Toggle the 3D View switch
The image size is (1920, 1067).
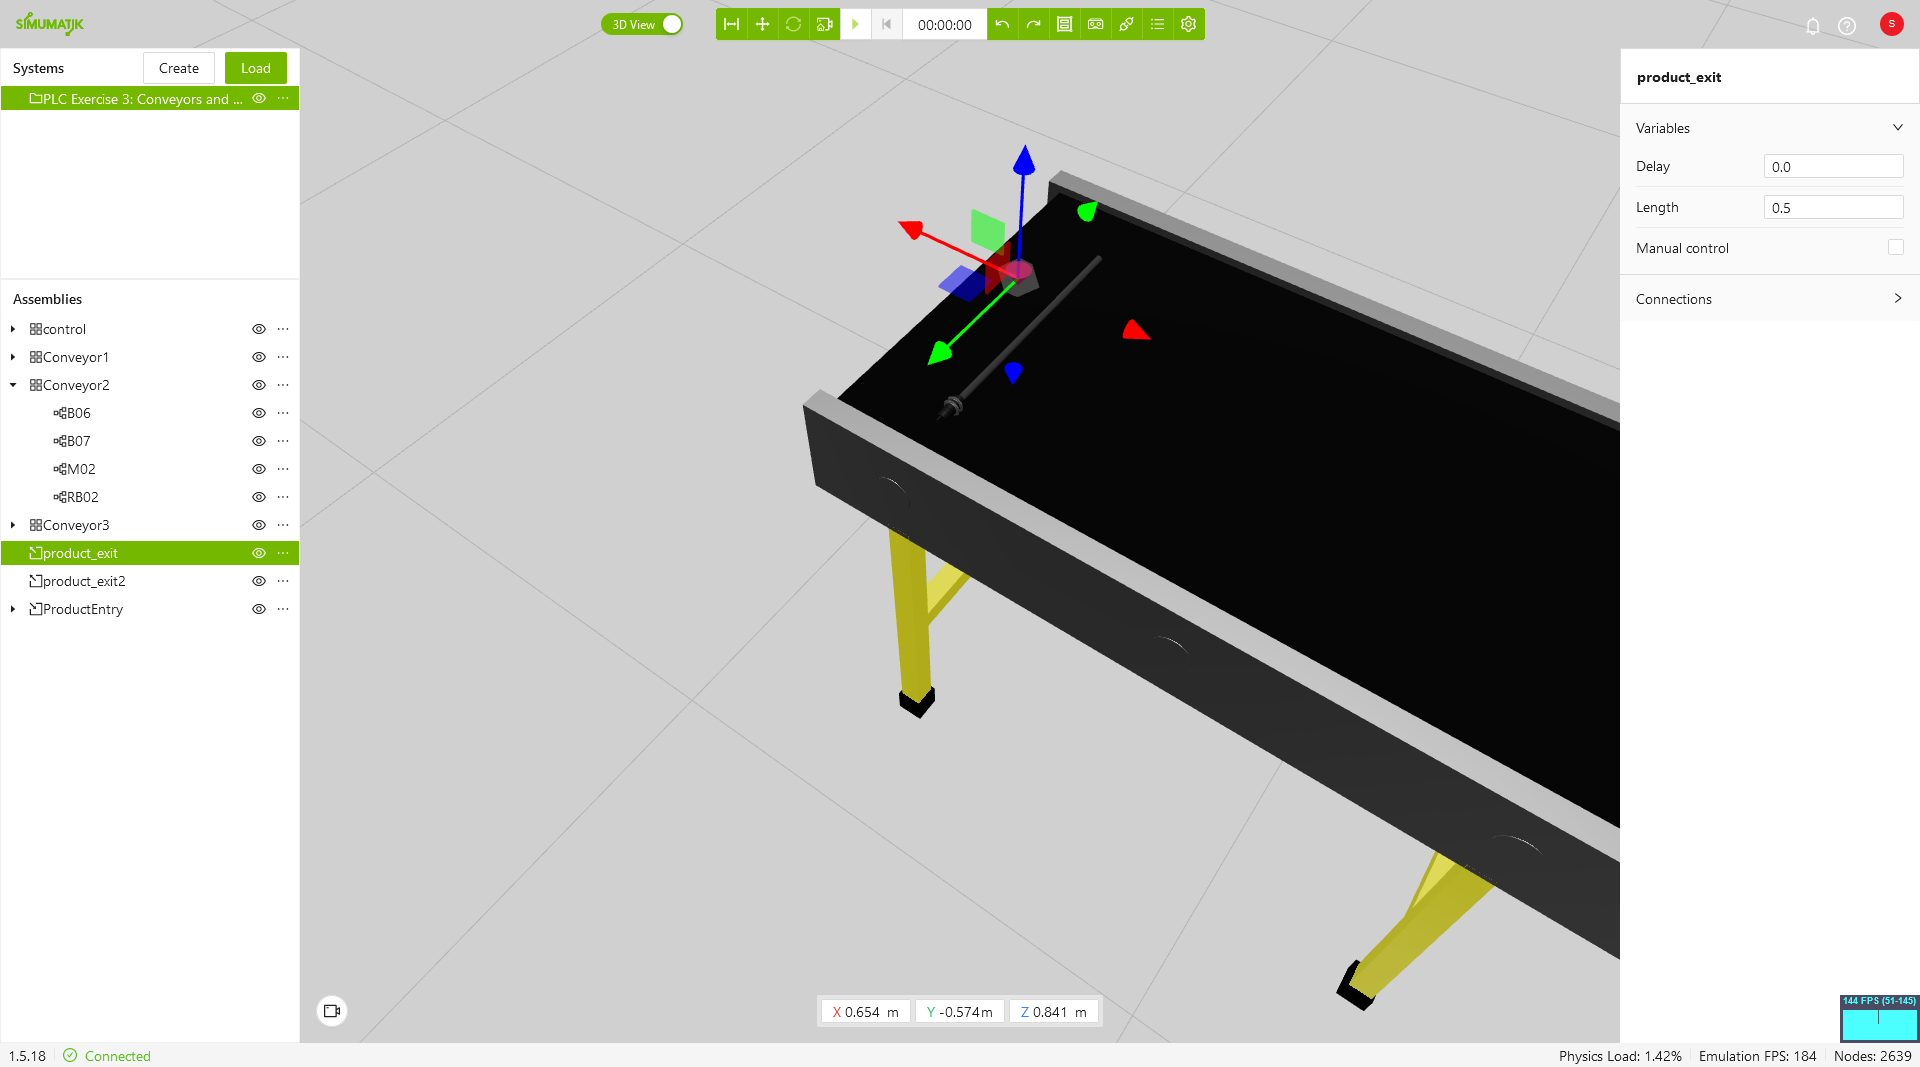pyautogui.click(x=642, y=24)
